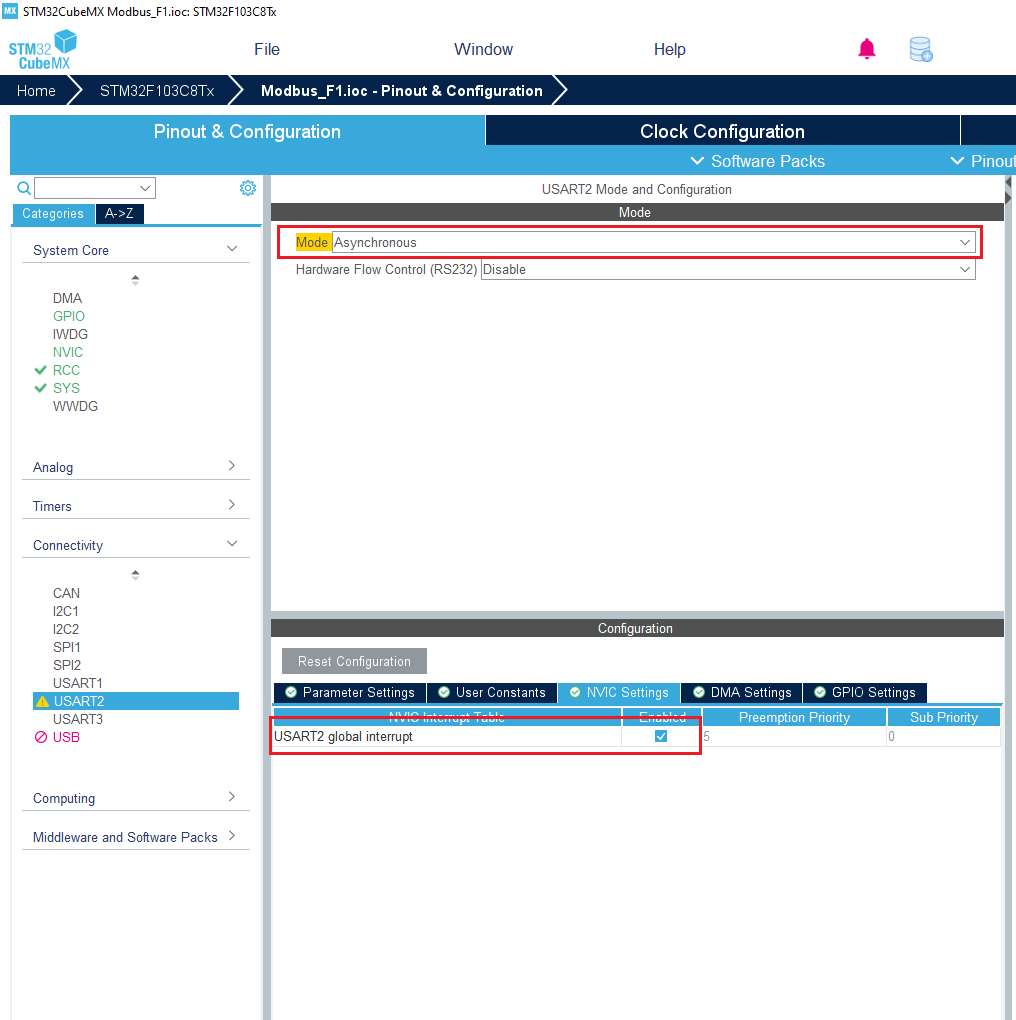Image resolution: width=1016 pixels, height=1020 pixels.
Task: Click the Reset Configuration button
Action: click(x=354, y=661)
